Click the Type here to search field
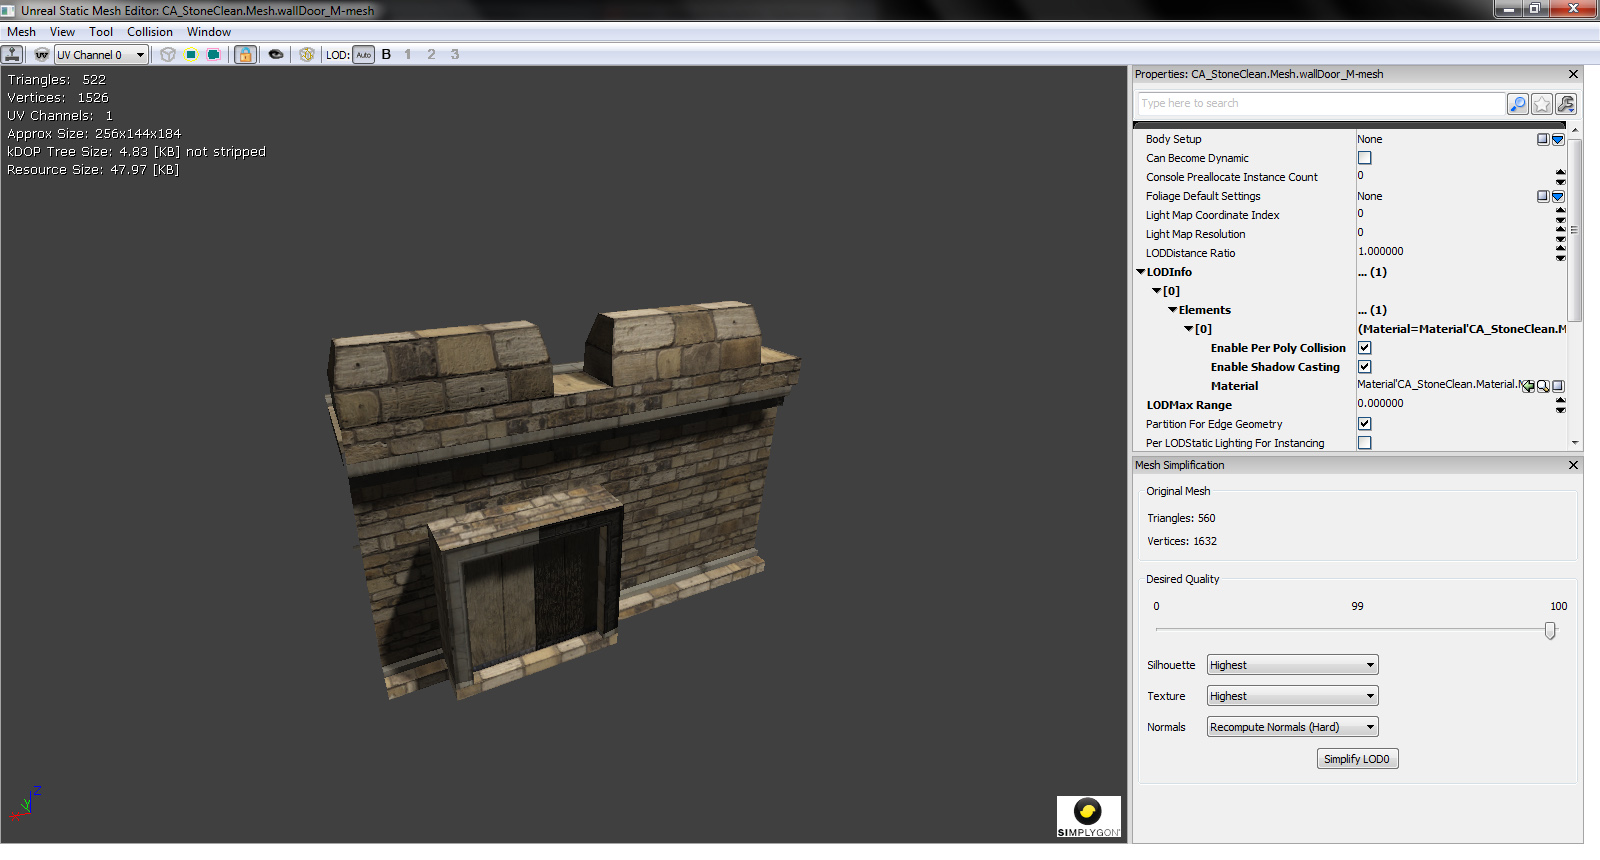This screenshot has height=860, width=1600. click(x=1320, y=104)
